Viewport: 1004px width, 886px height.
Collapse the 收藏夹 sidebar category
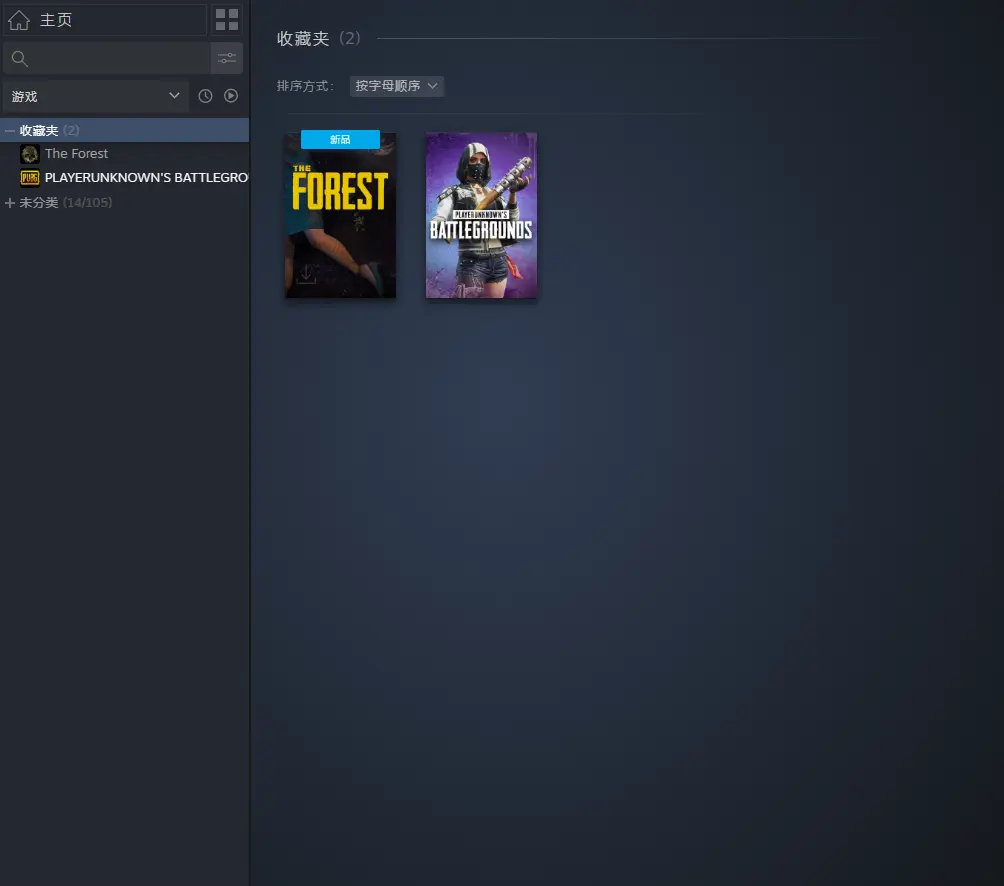[x=10, y=131]
